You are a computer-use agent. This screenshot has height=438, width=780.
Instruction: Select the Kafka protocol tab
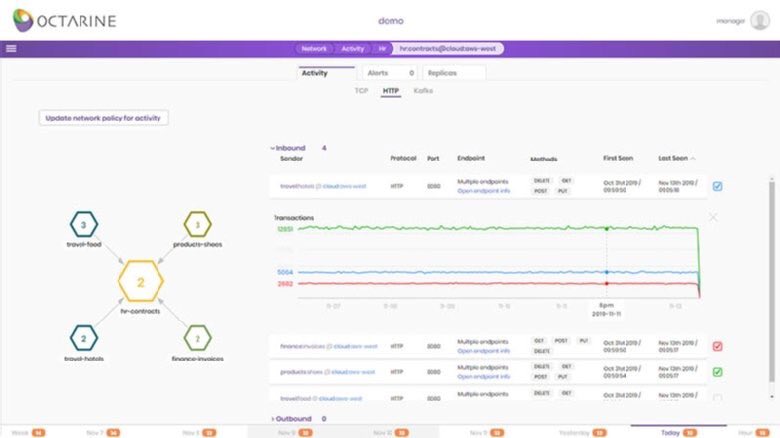pyautogui.click(x=423, y=91)
